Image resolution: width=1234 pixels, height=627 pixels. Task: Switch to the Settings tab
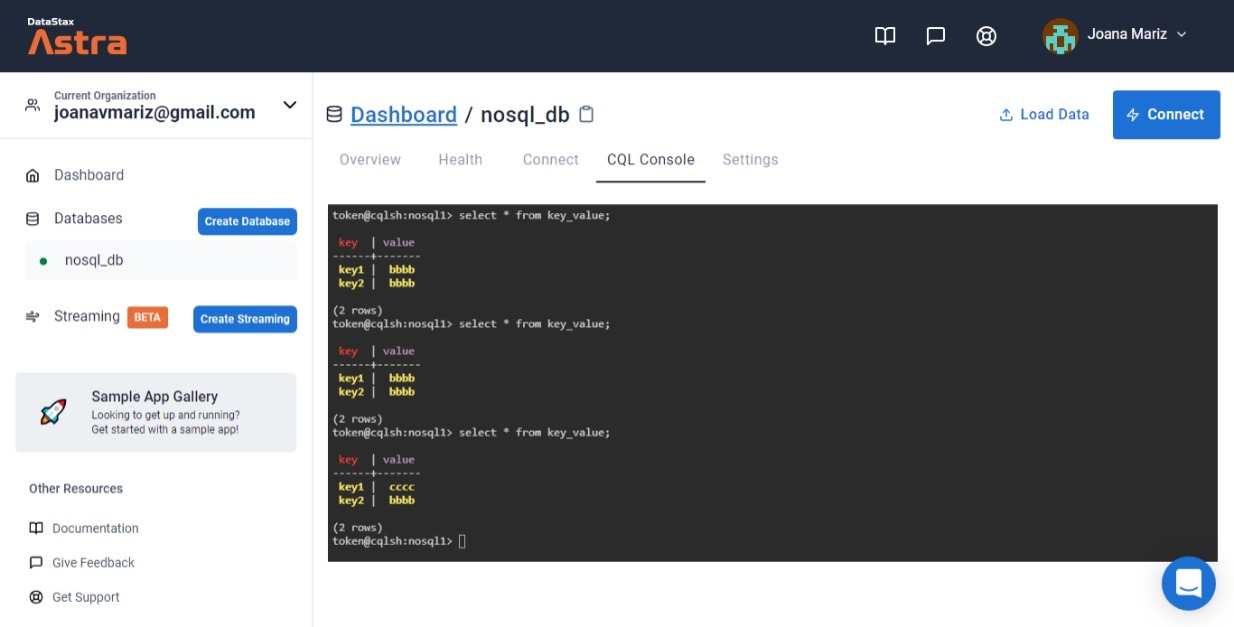750,159
